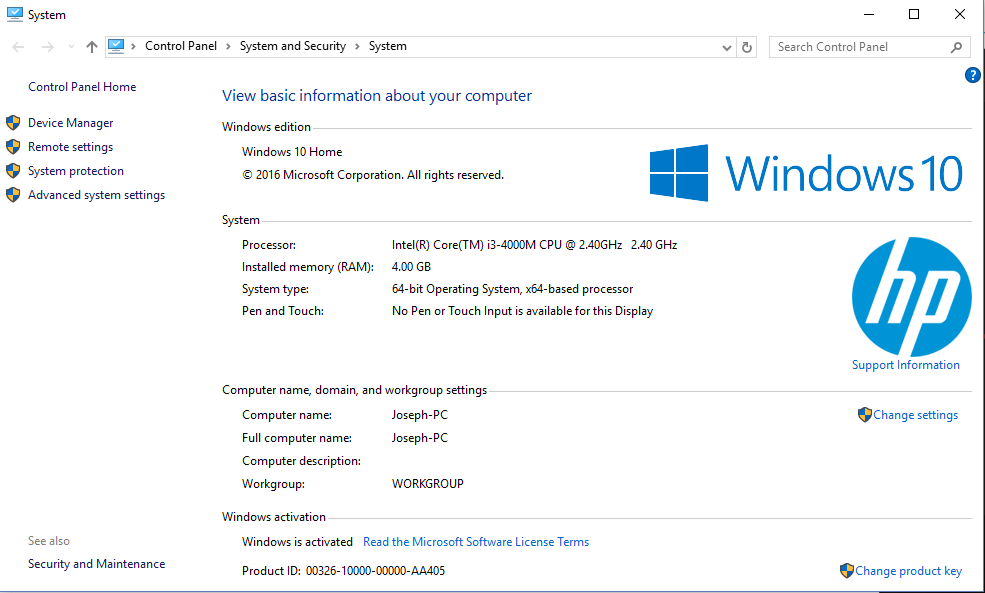Click the computer icon in address bar
Image resolution: width=985 pixels, height=593 pixels.
(117, 46)
